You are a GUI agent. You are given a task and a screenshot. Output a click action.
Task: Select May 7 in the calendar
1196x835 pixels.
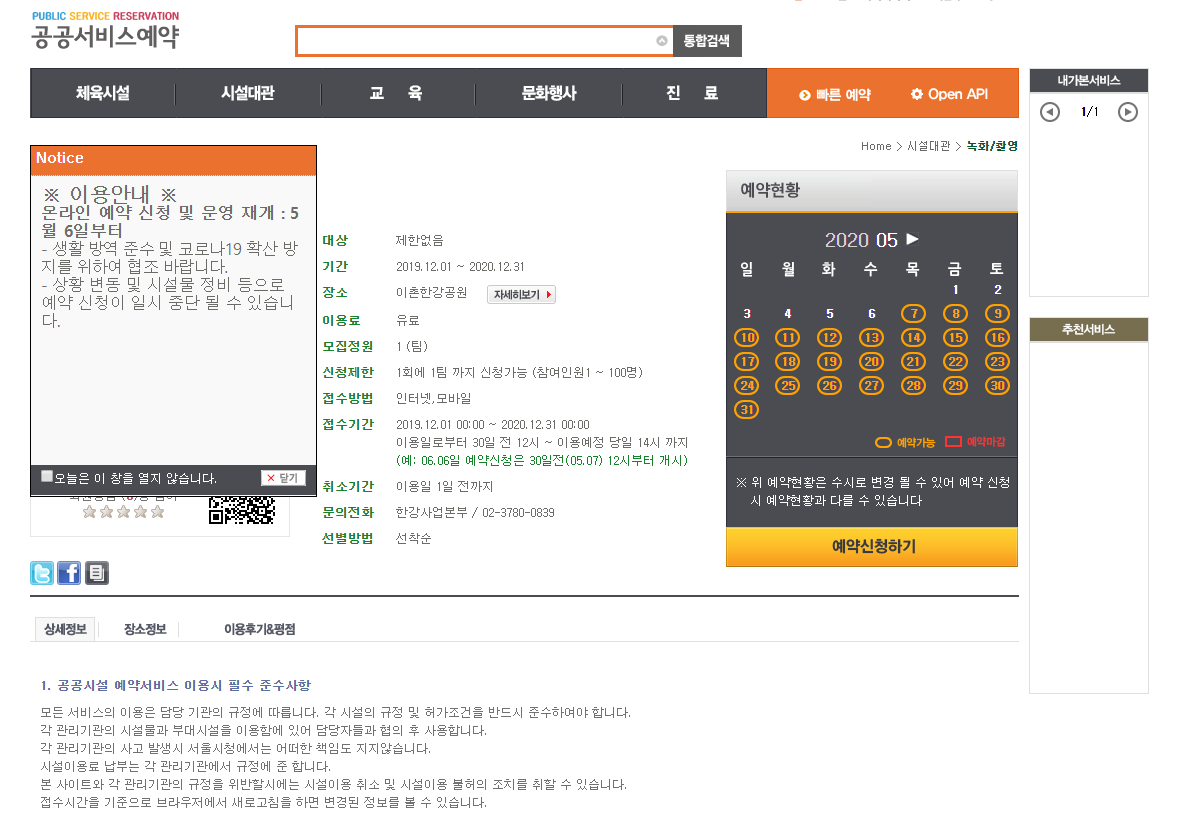point(913,313)
